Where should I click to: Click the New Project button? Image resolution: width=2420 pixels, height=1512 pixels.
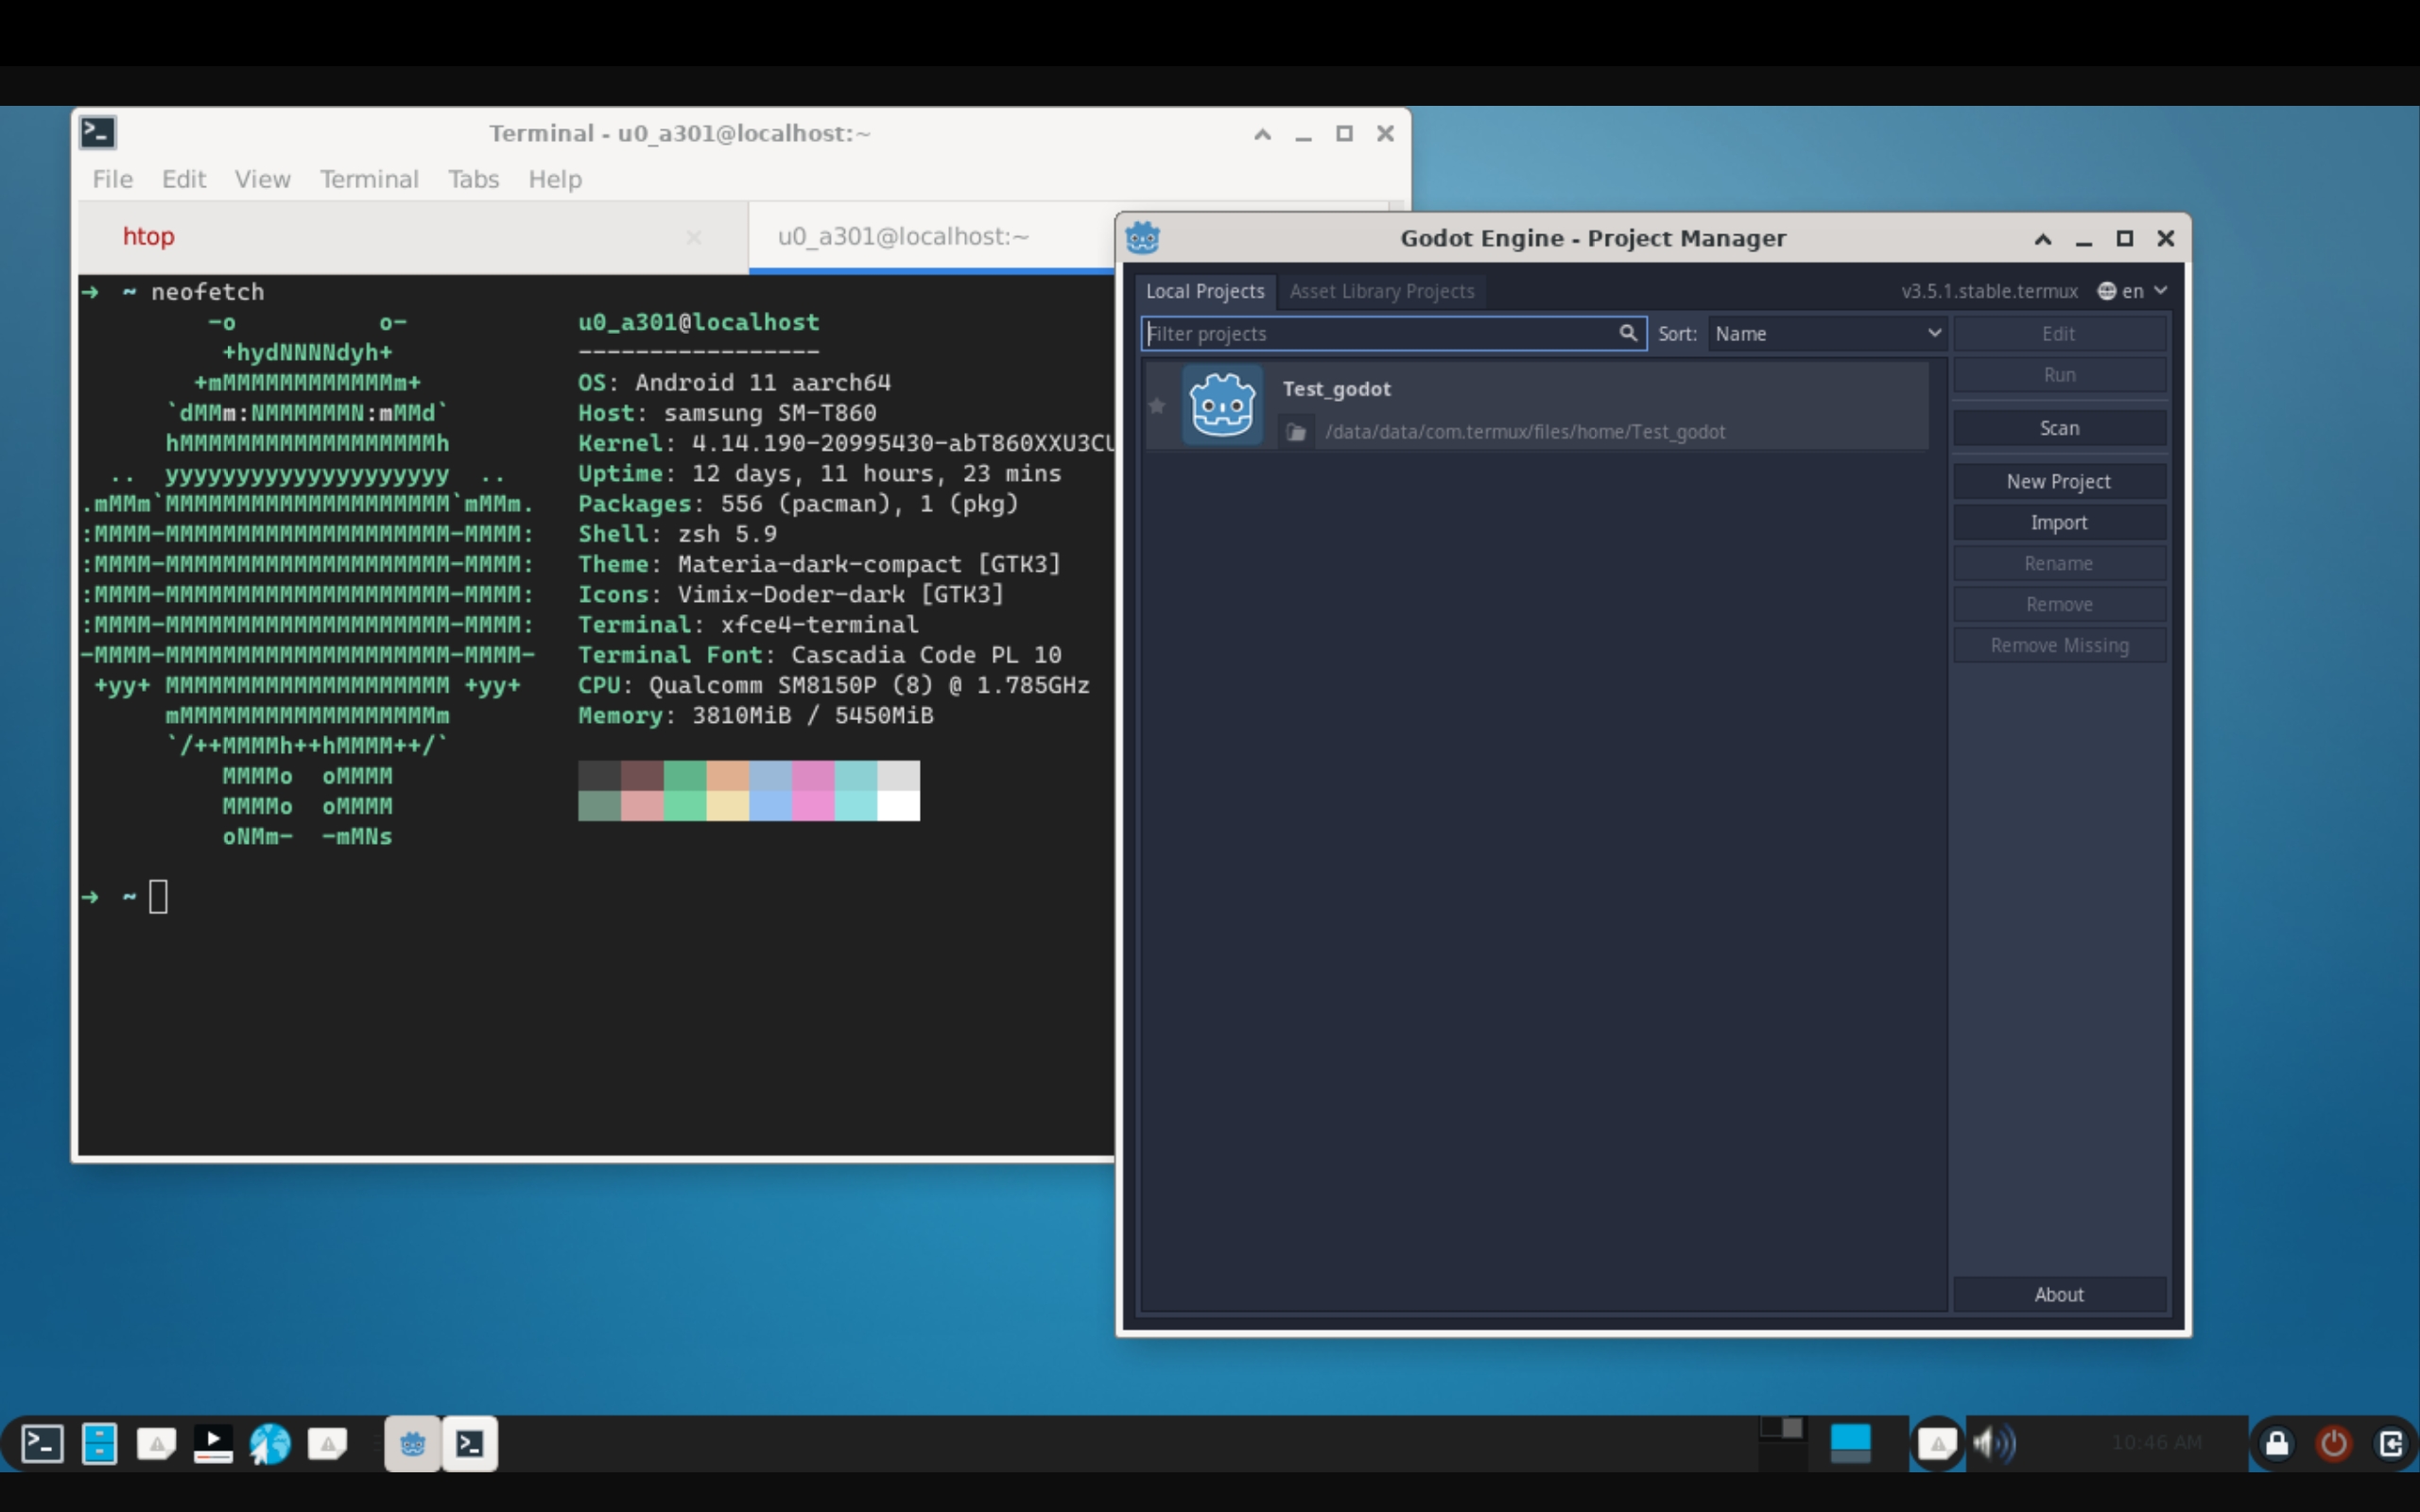(2060, 481)
